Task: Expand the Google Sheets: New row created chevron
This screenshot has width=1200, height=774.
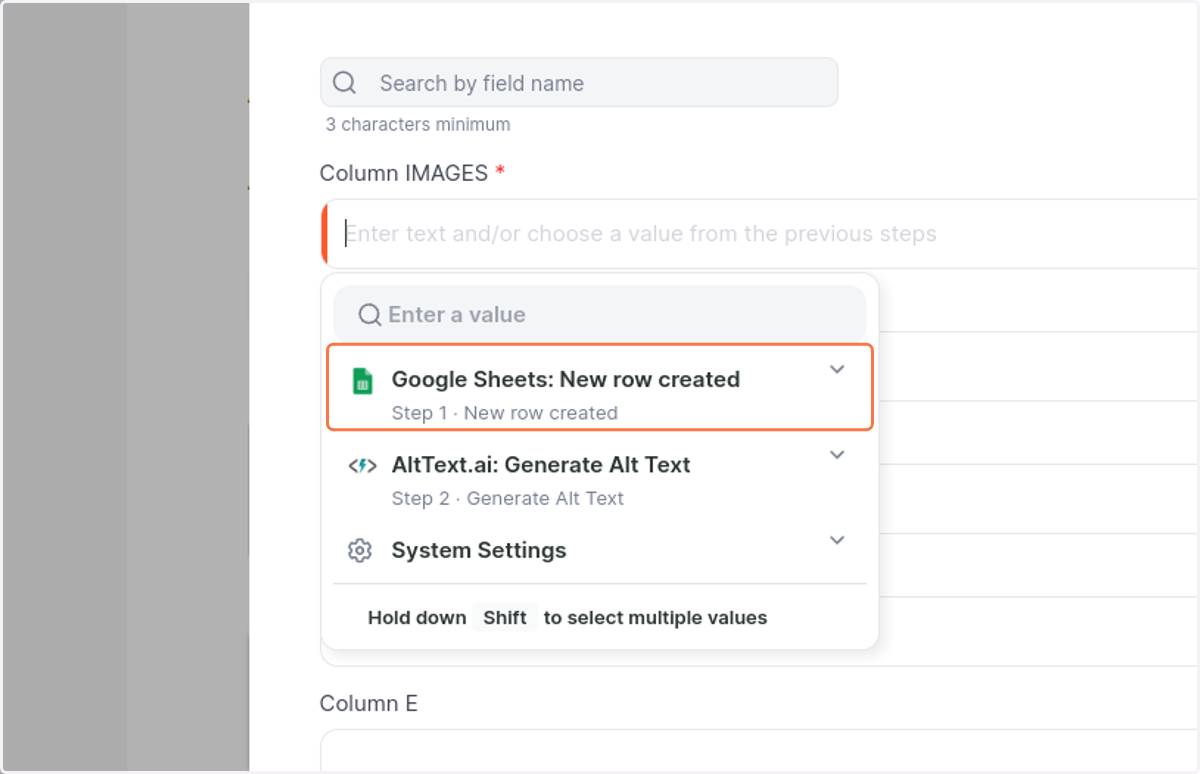Action: [838, 370]
